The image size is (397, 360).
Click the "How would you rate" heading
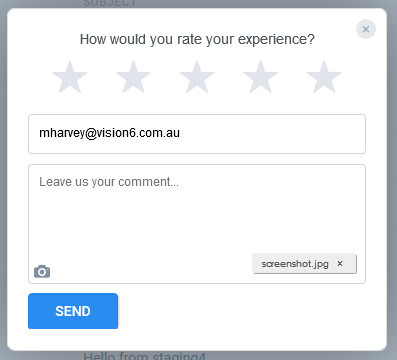point(197,39)
